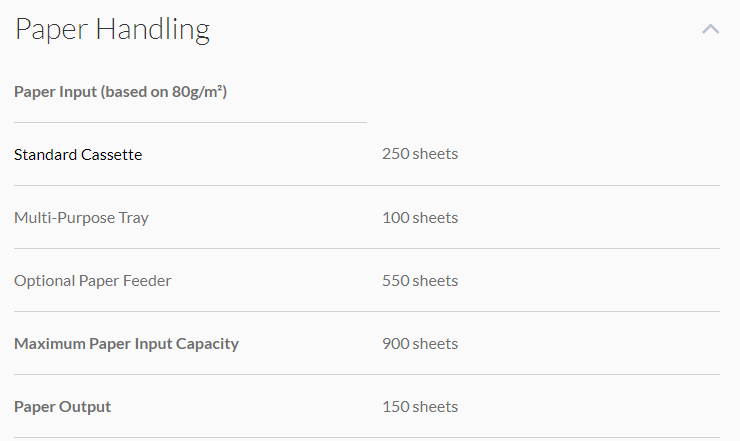Click the Paper Handling section heading
Image resolution: width=740 pixels, height=441 pixels.
tap(112, 30)
